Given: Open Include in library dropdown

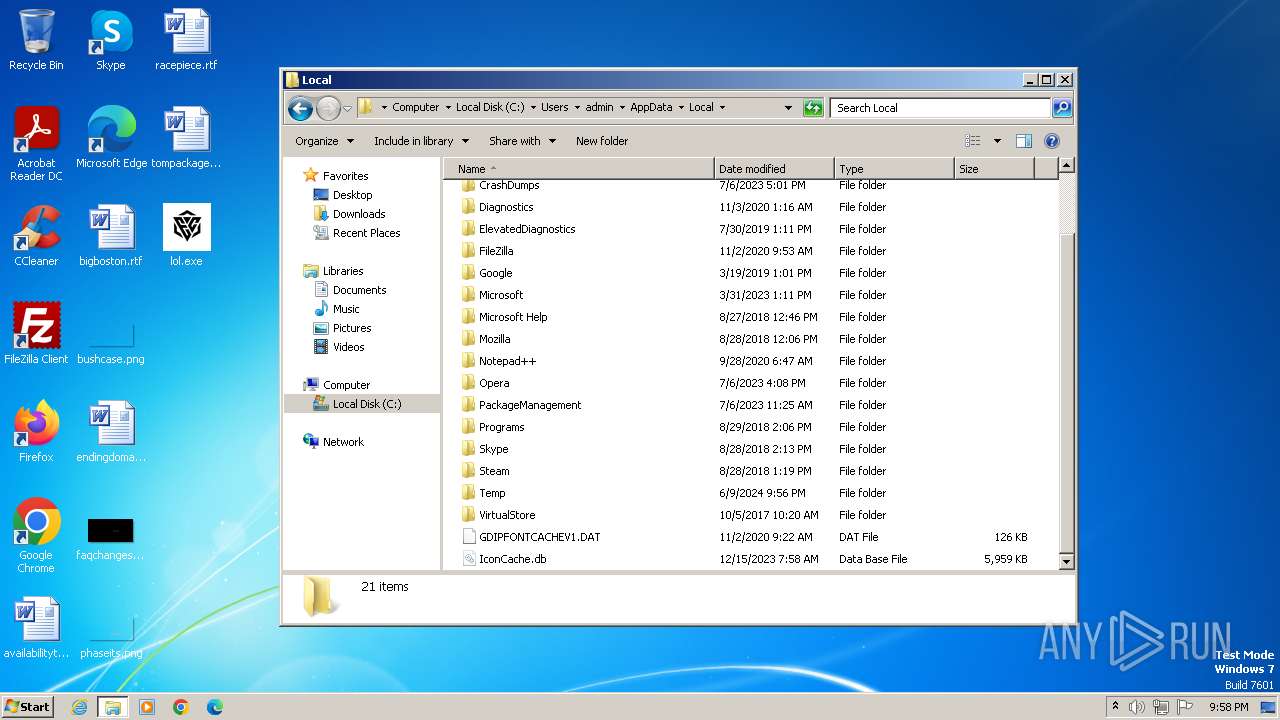Looking at the screenshot, I should (421, 141).
